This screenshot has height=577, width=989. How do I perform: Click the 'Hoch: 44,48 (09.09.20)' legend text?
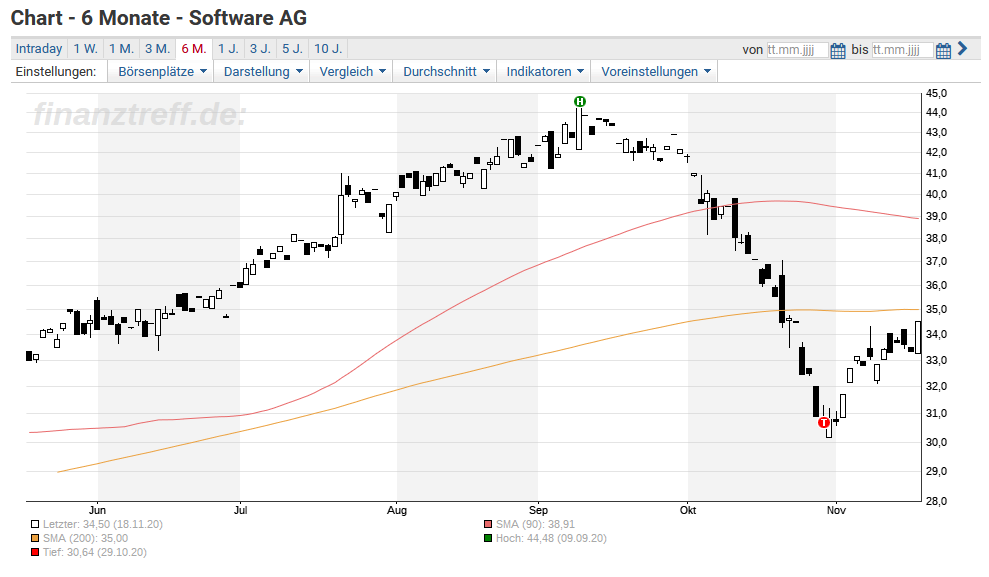(551, 539)
